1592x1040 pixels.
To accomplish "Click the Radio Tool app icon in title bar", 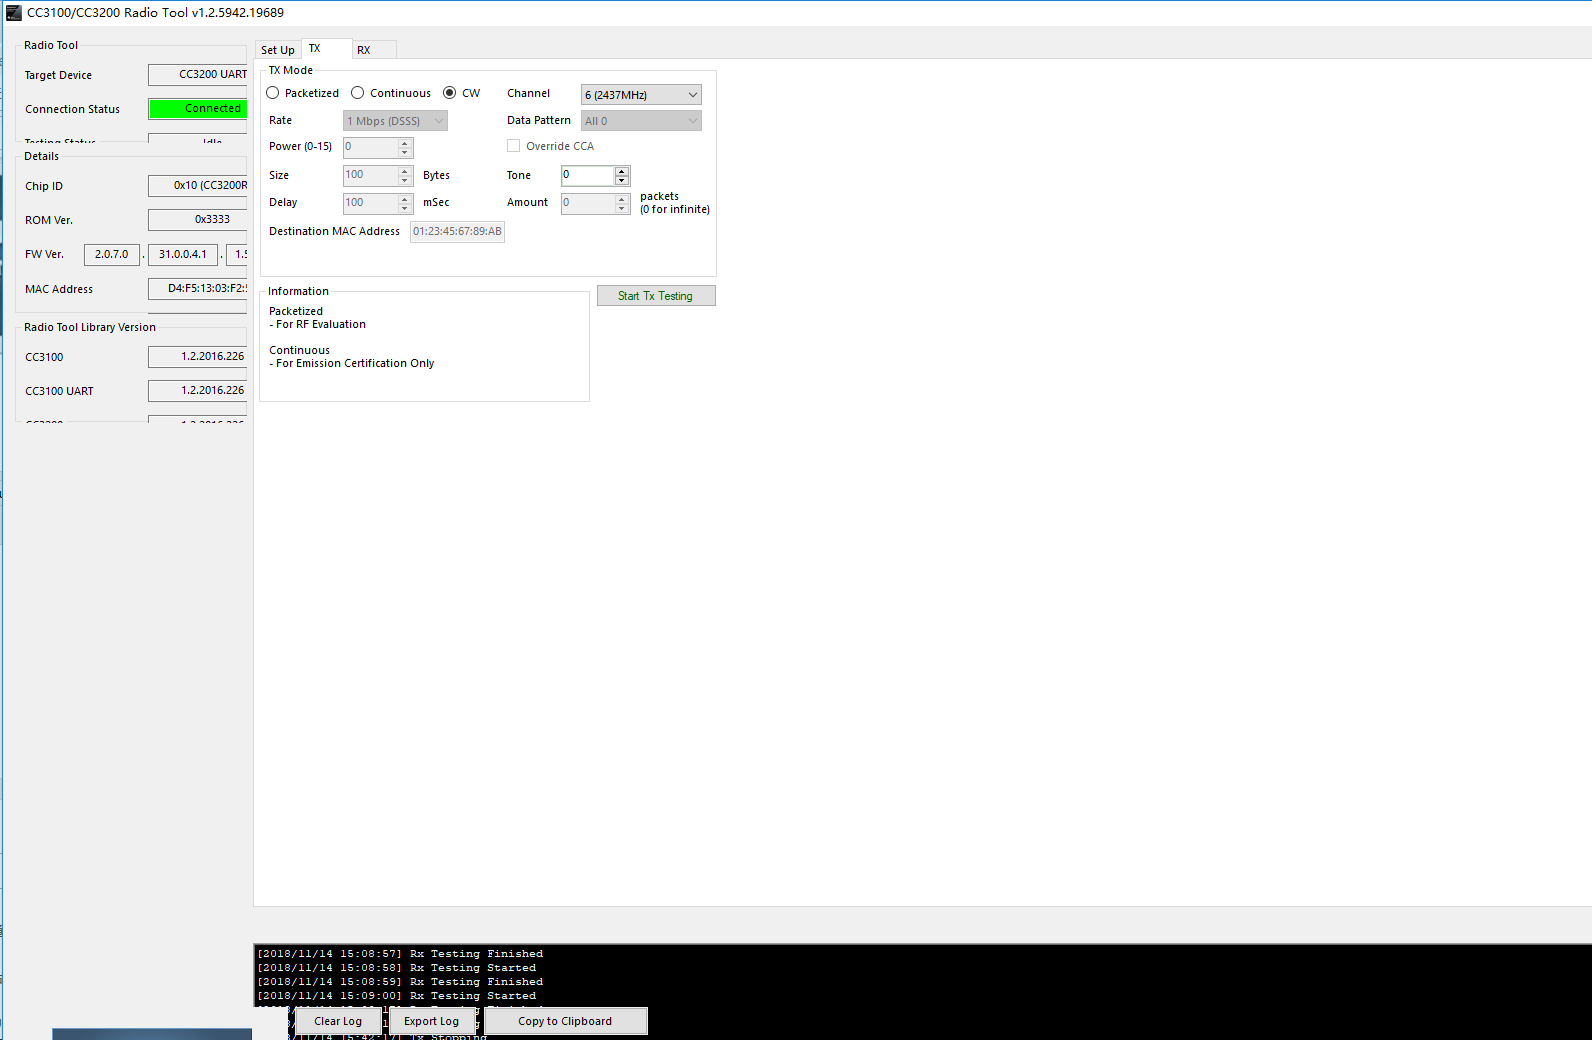I will (14, 13).
